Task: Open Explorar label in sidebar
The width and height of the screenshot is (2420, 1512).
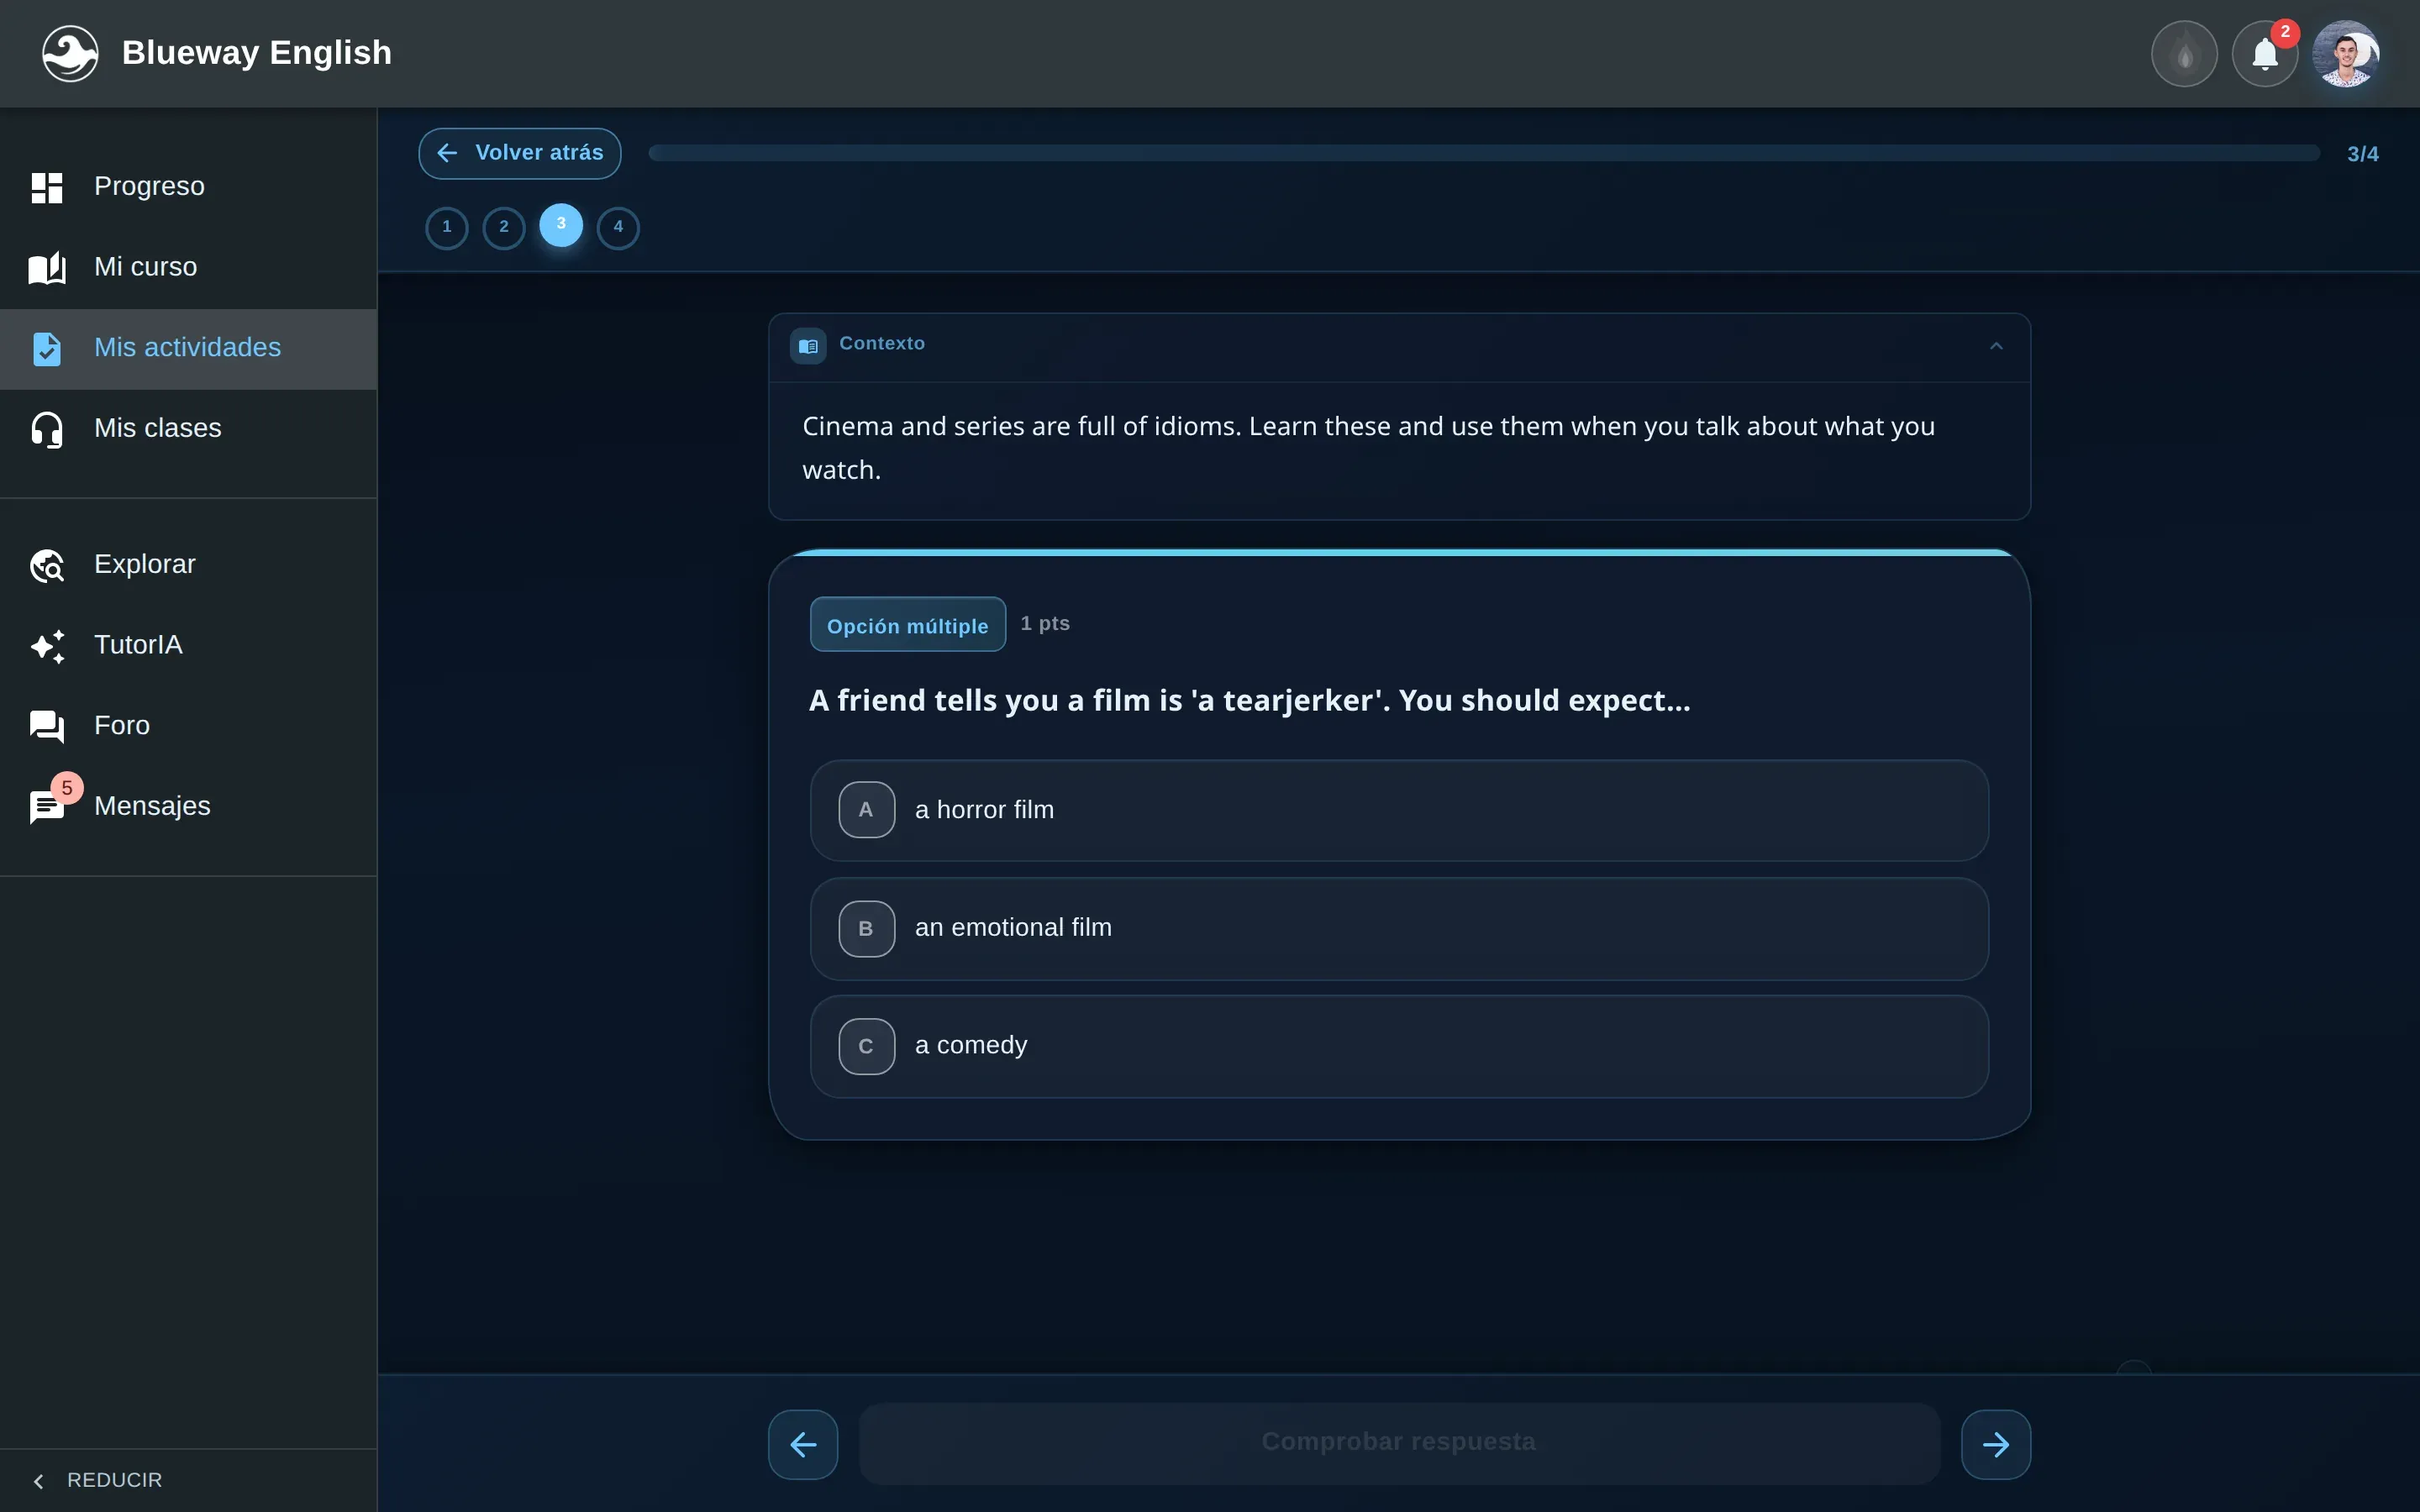Action: (145, 565)
